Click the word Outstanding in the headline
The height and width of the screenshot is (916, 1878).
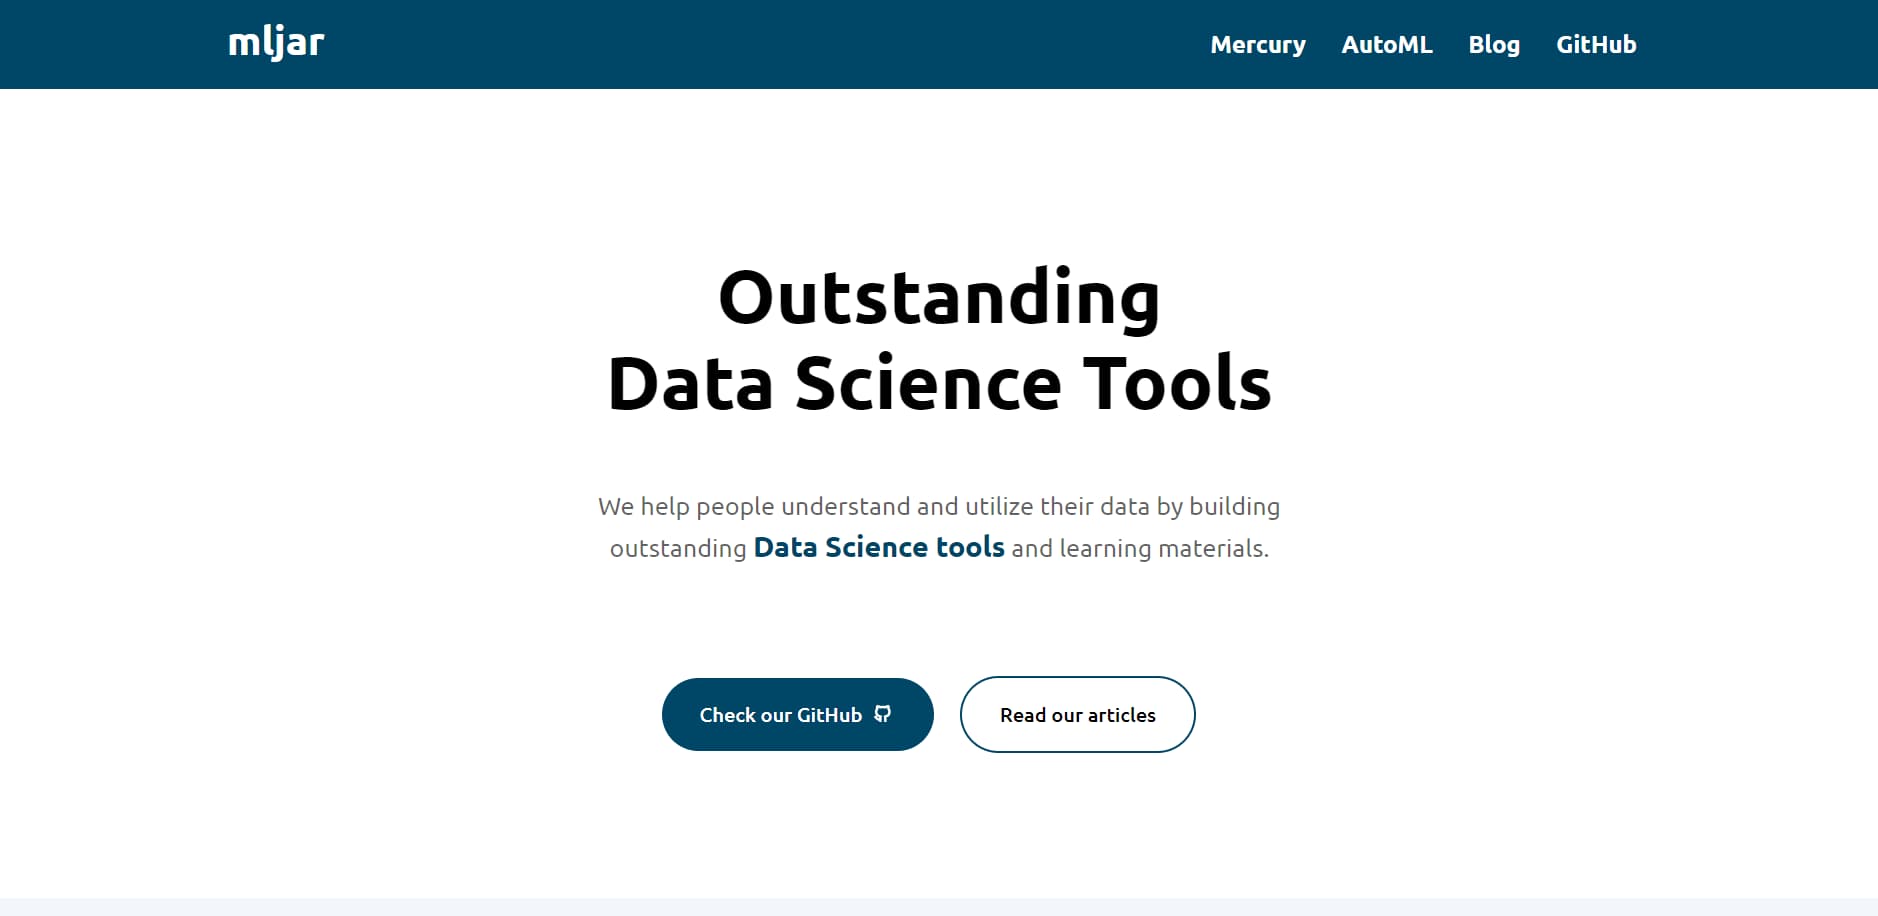click(x=939, y=298)
